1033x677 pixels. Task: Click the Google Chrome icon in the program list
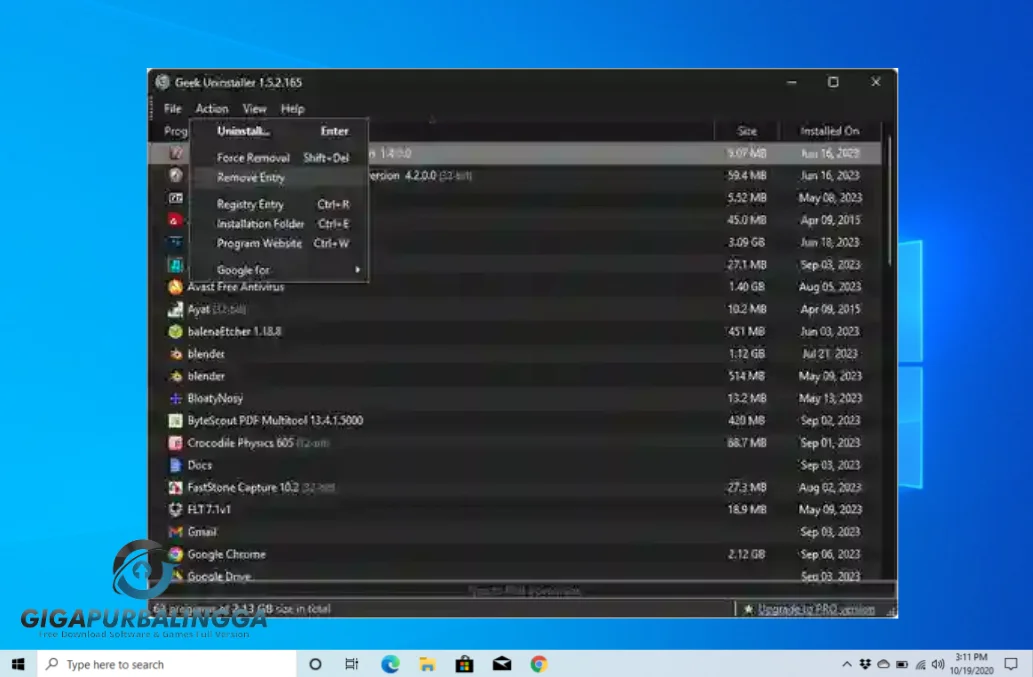176,554
